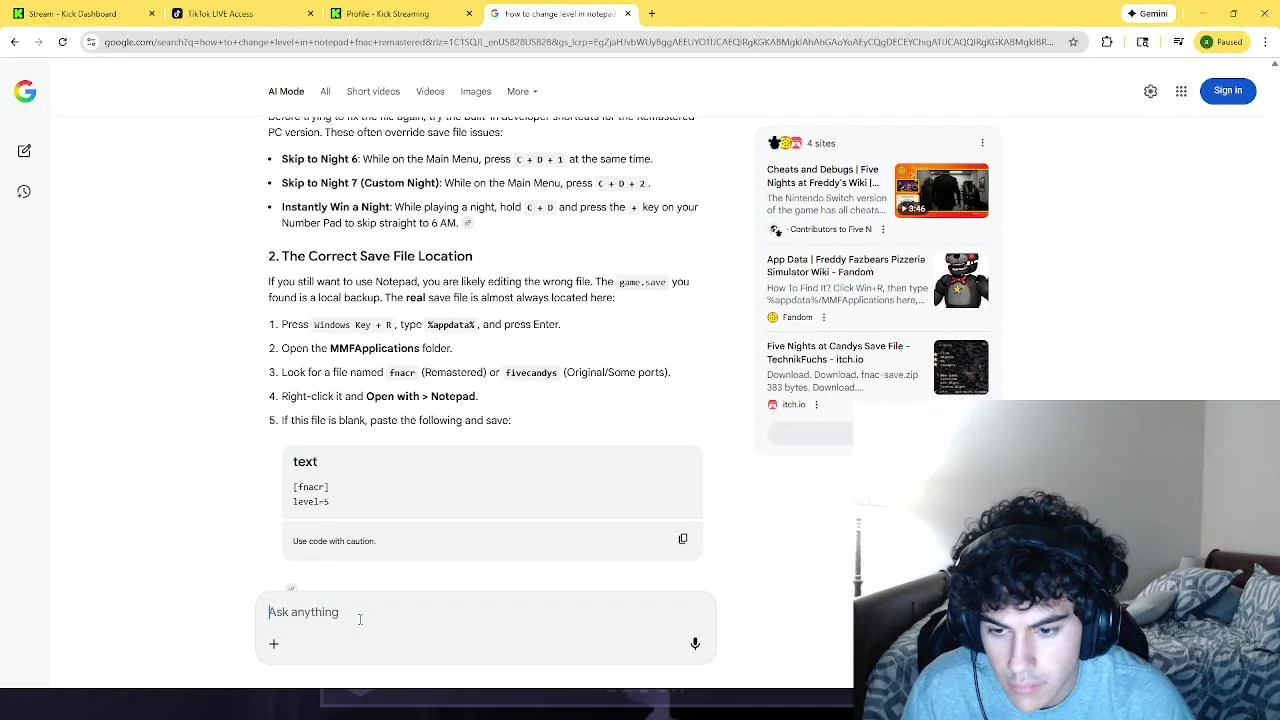Click the Sign in button
The width and height of the screenshot is (1280, 720).
pyautogui.click(x=1228, y=91)
